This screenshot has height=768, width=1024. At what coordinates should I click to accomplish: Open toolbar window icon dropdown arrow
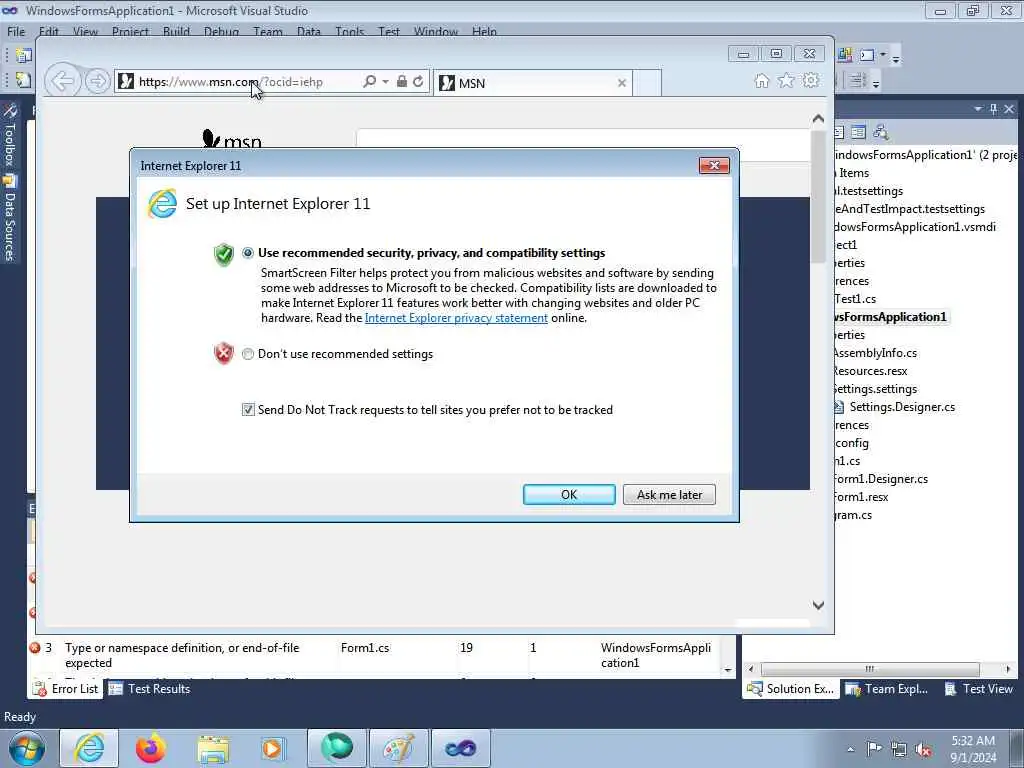click(x=883, y=55)
